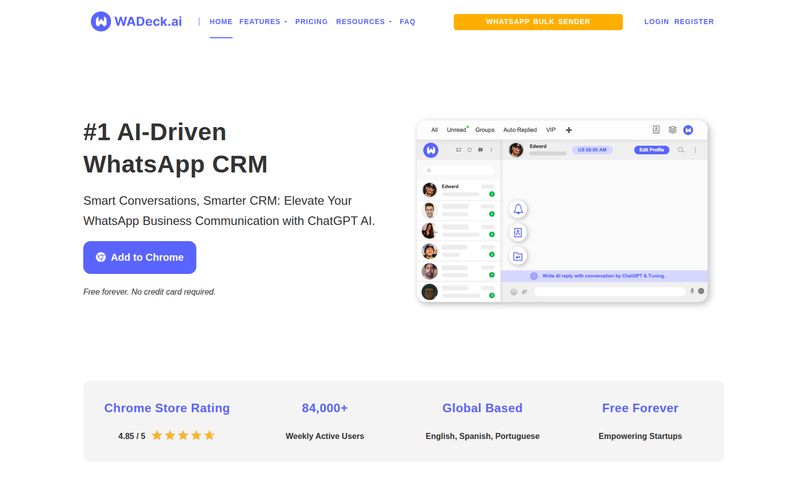This screenshot has width=800, height=496.
Task: Click the Empowering Startups text
Action: [x=640, y=436]
